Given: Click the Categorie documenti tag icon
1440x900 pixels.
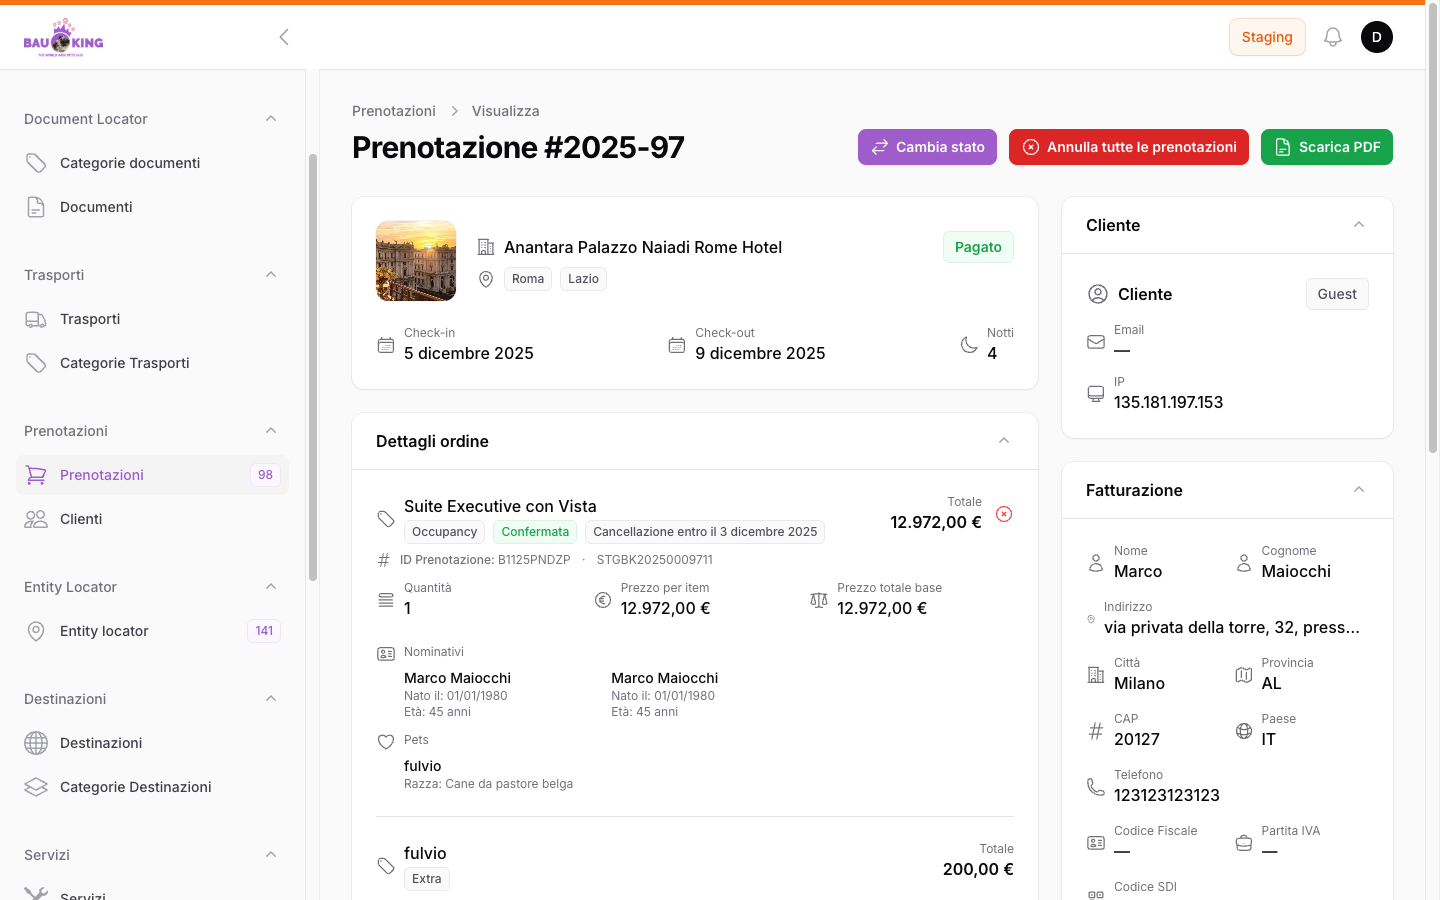Looking at the screenshot, I should click(36, 163).
